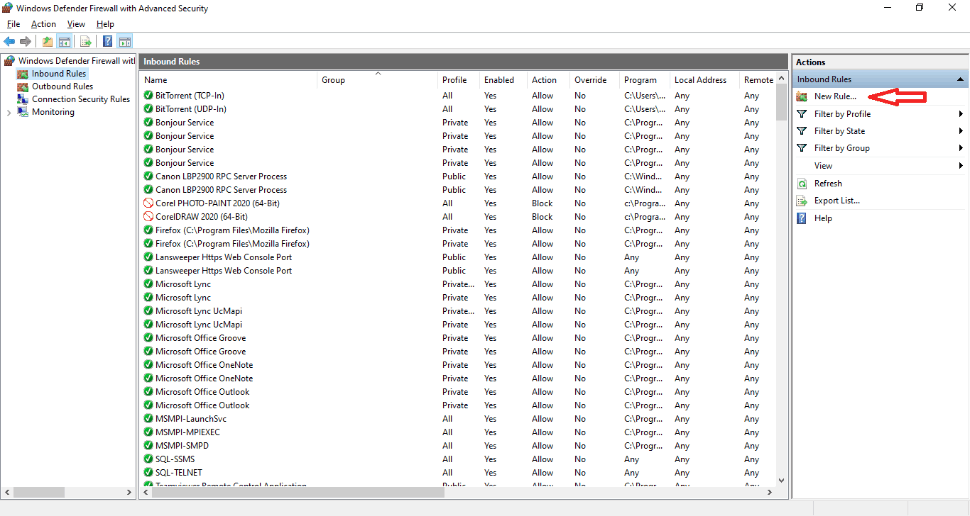This screenshot has height=516, width=970.
Task: Click block icon of CorelDRAW 2020 rule
Action: pyautogui.click(x=148, y=217)
